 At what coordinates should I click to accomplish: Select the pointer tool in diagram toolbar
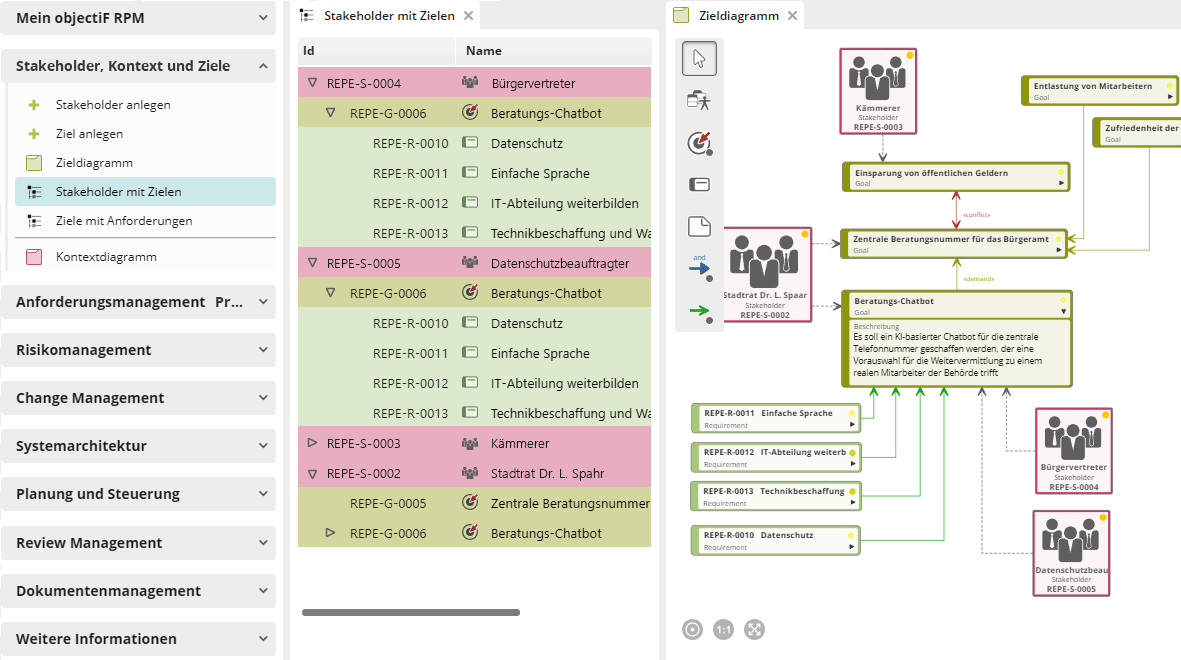coord(699,59)
